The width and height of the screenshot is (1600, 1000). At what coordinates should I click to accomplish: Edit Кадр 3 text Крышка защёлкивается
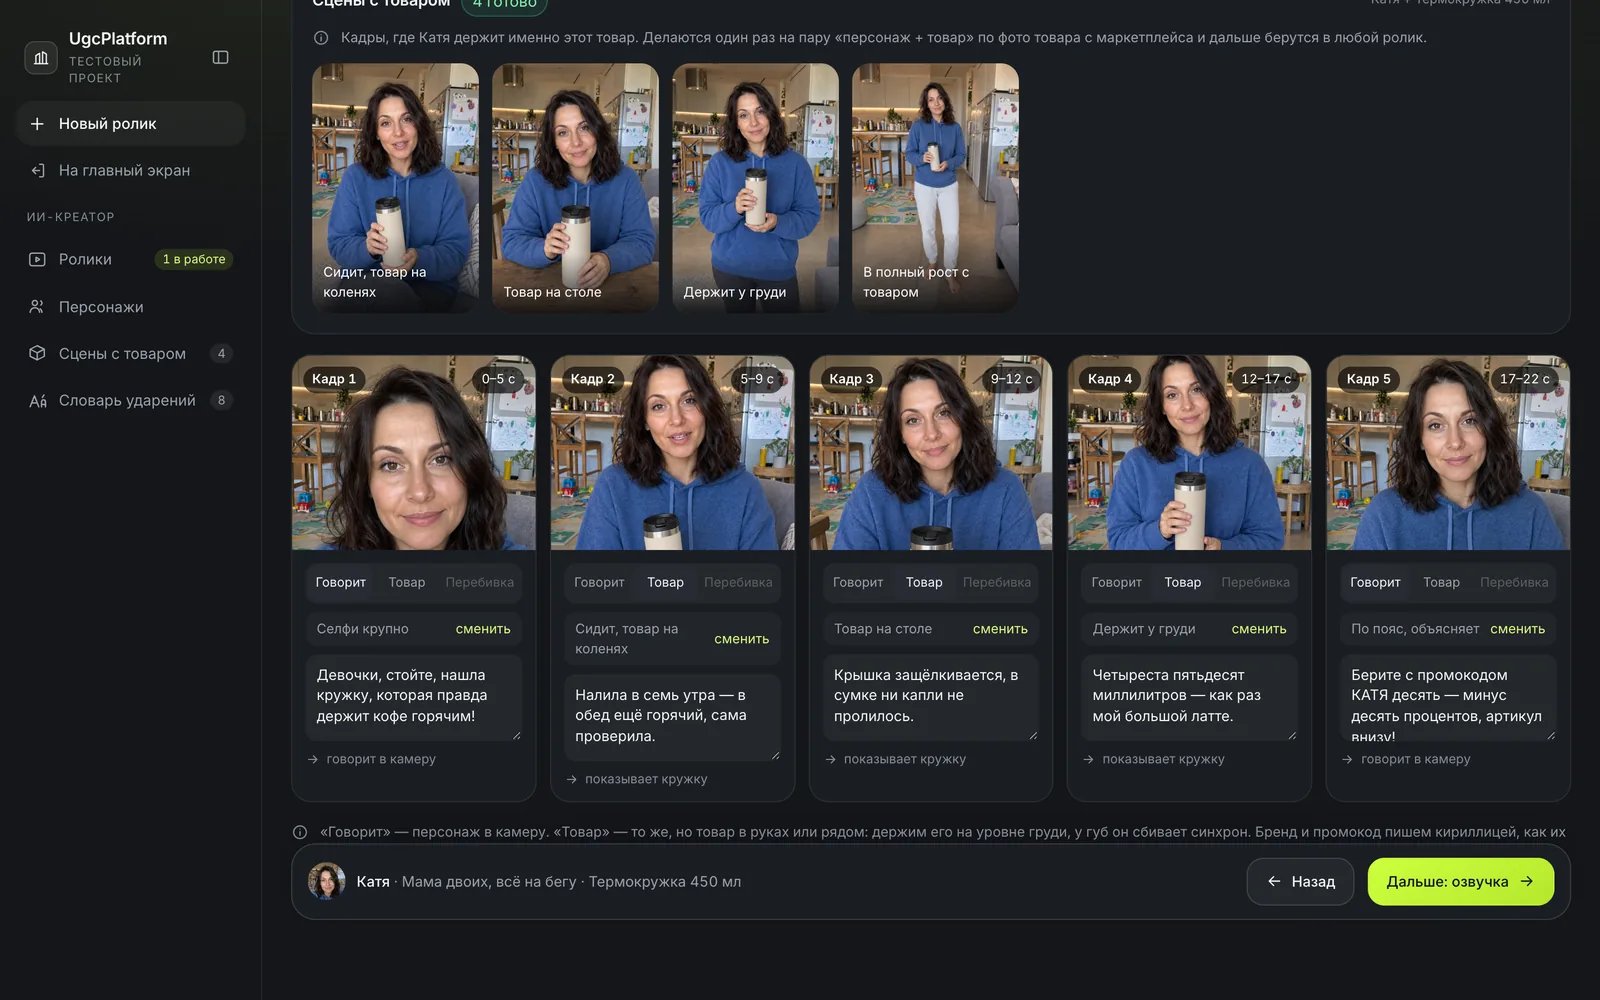[x=931, y=697]
